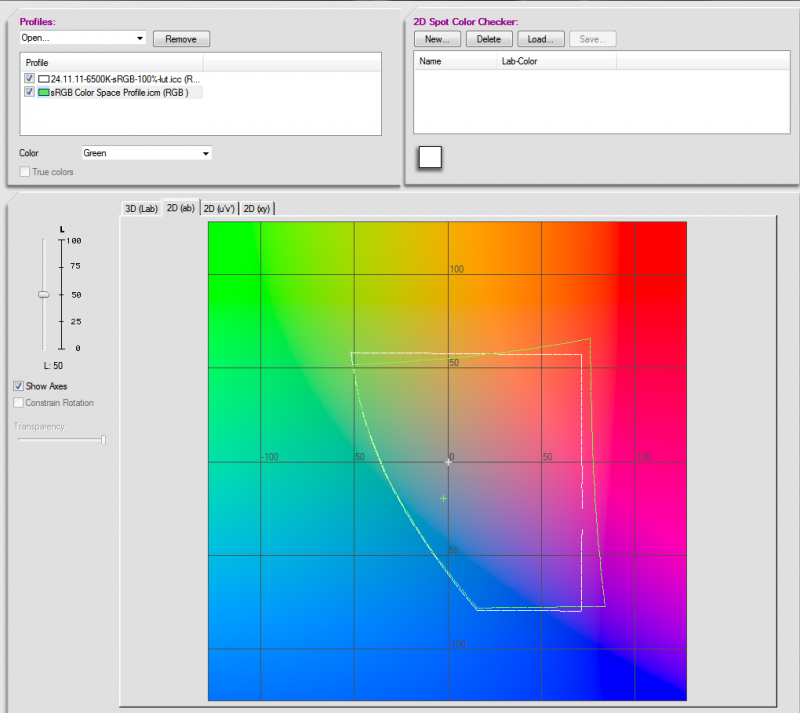The width and height of the screenshot is (800, 713).
Task: Toggle the True colors checkbox
Action: tap(24, 172)
